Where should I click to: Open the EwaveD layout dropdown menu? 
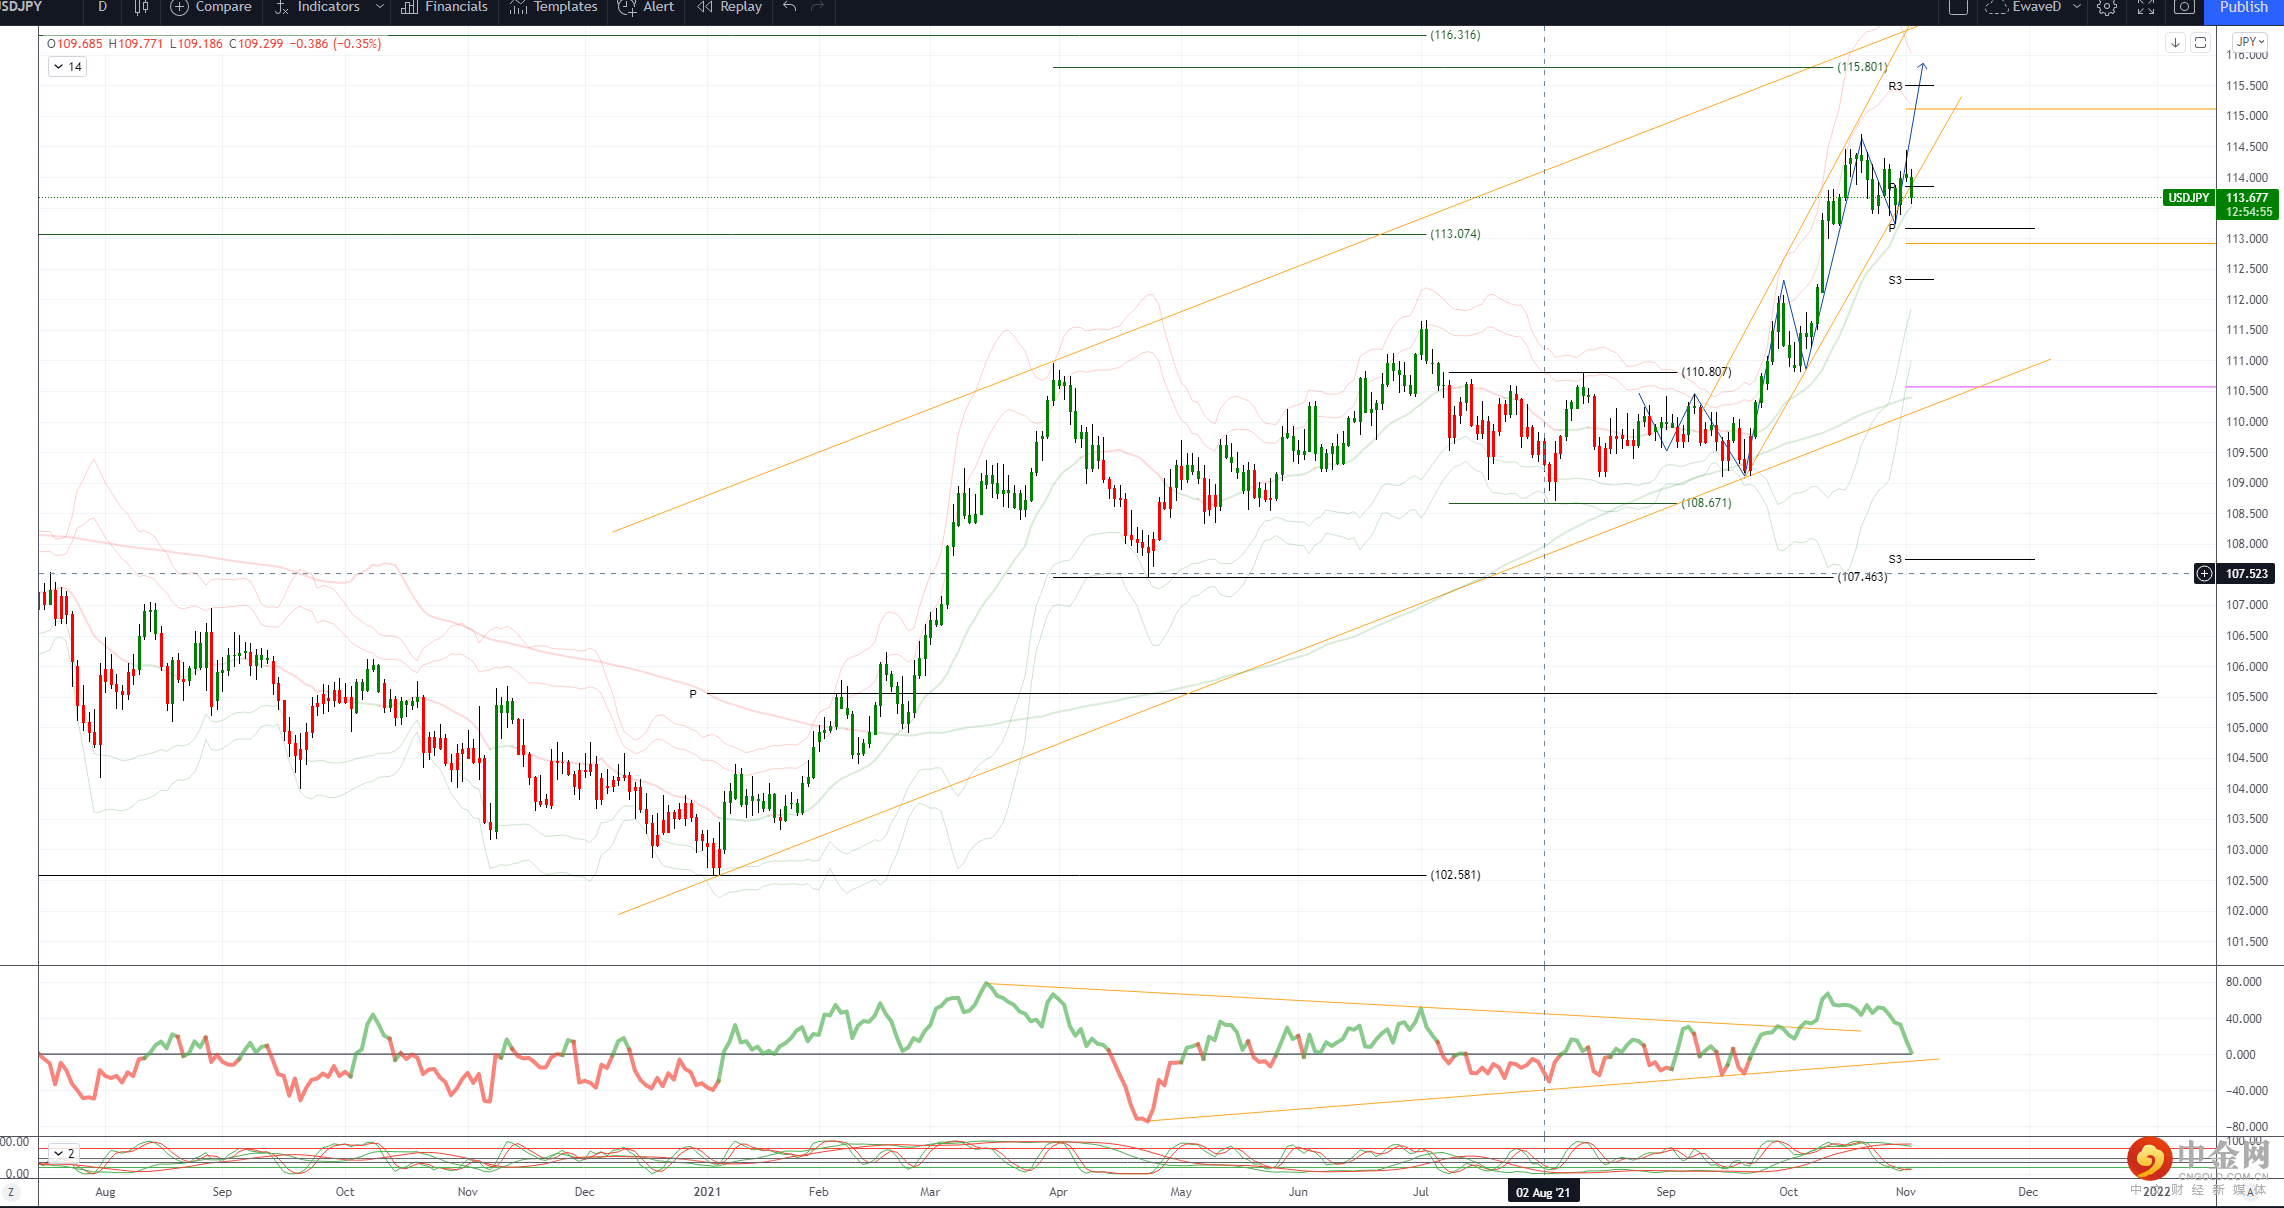pyautogui.click(x=2077, y=7)
